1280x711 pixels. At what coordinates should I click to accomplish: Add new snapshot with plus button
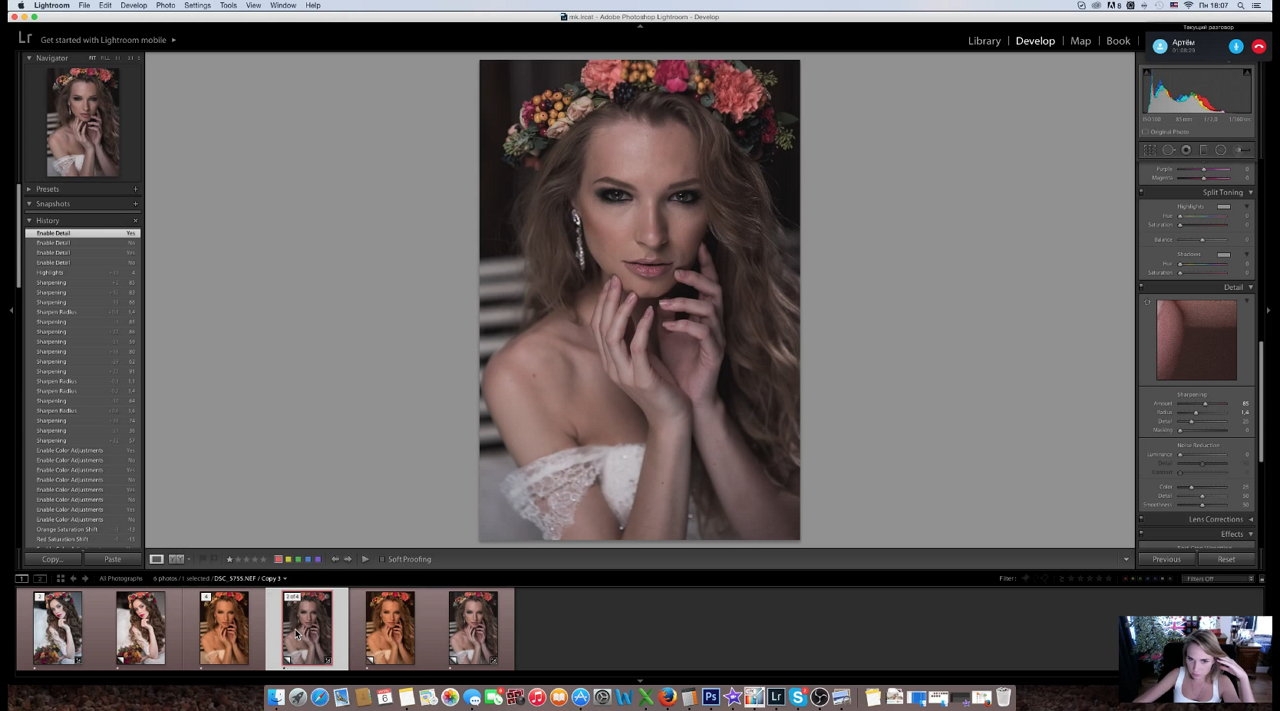[x=135, y=204]
